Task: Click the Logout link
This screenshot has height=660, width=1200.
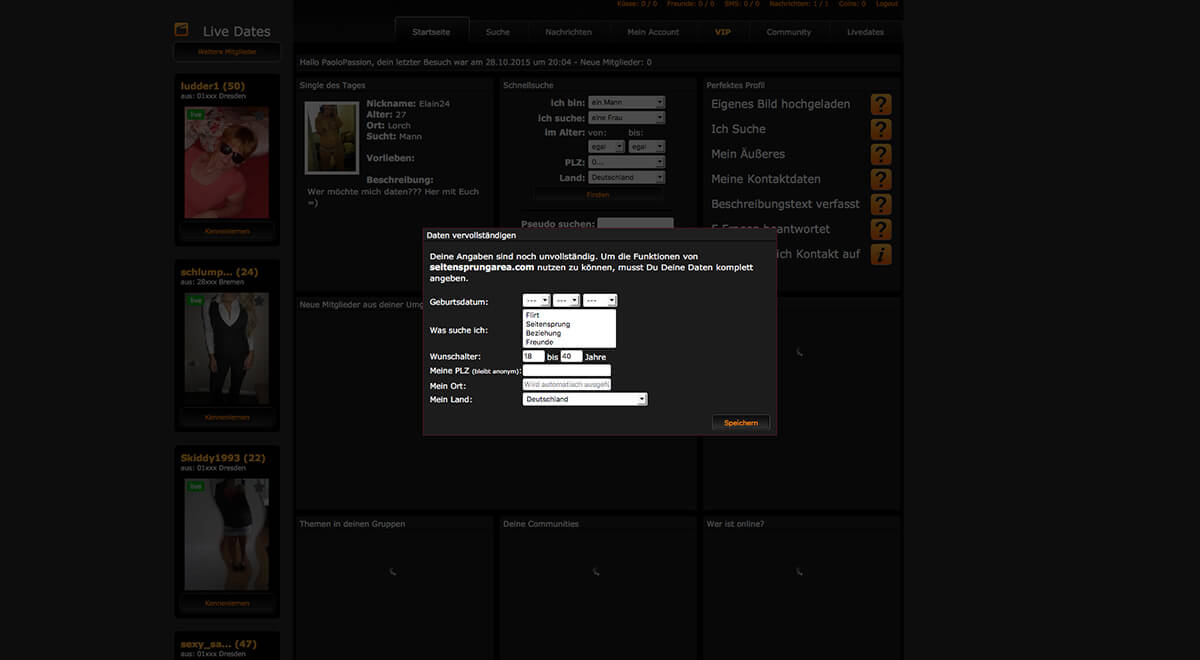Action: pyautogui.click(x=886, y=4)
